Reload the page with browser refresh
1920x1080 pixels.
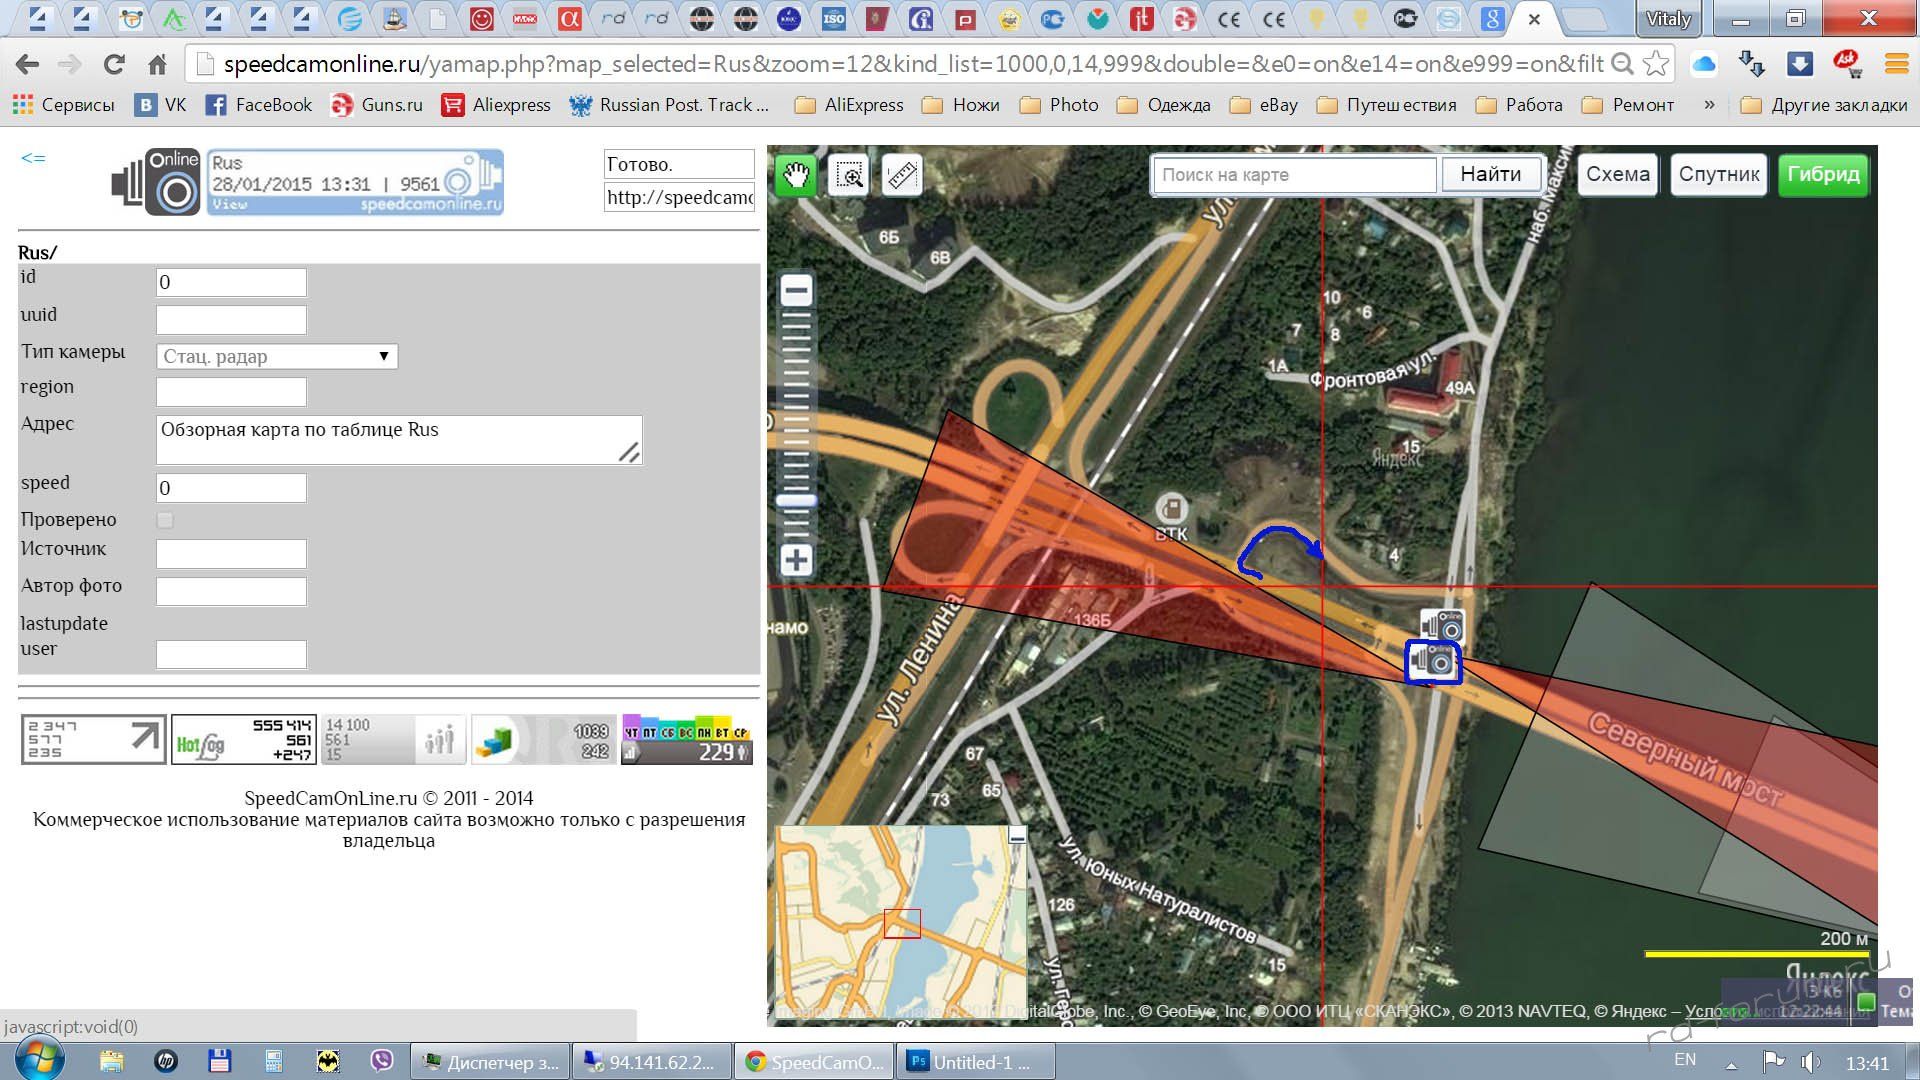coord(114,65)
